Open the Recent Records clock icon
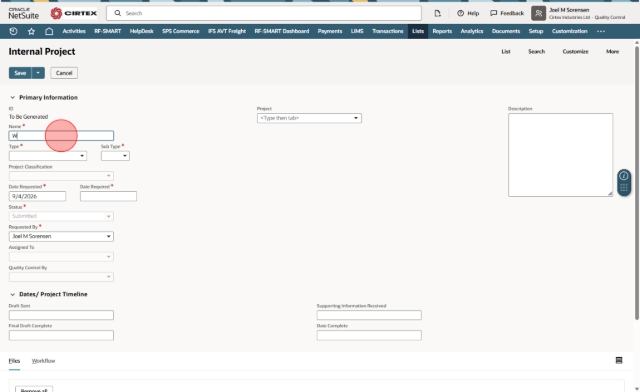Image resolution: width=640 pixels, height=392 pixels. click(13, 31)
